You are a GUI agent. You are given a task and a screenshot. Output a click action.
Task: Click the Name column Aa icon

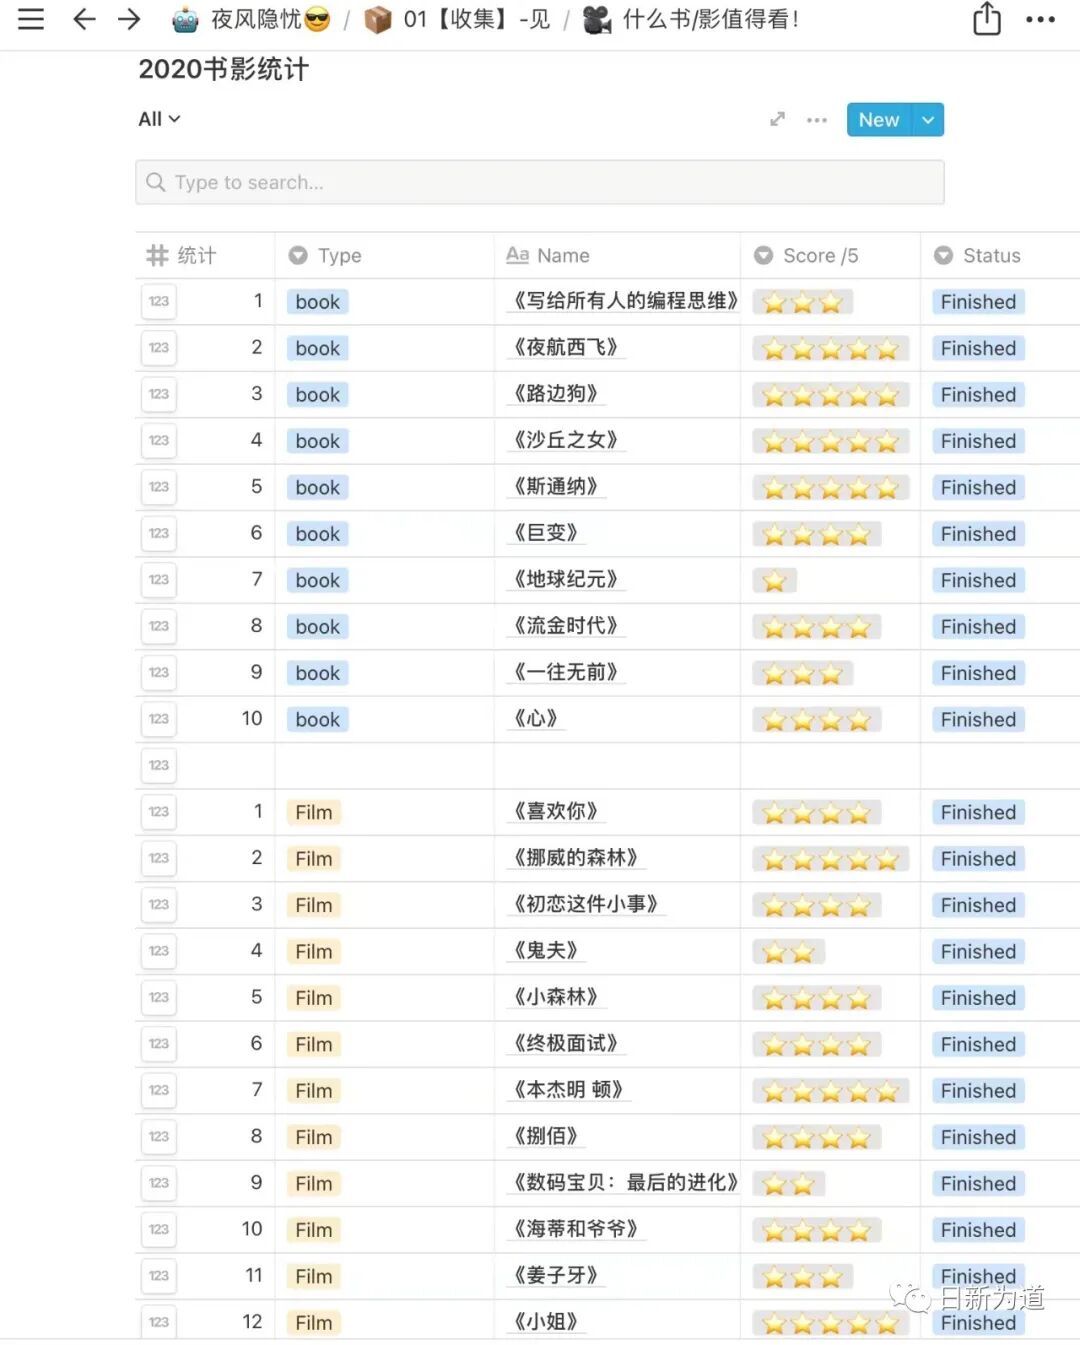pyautogui.click(x=517, y=255)
